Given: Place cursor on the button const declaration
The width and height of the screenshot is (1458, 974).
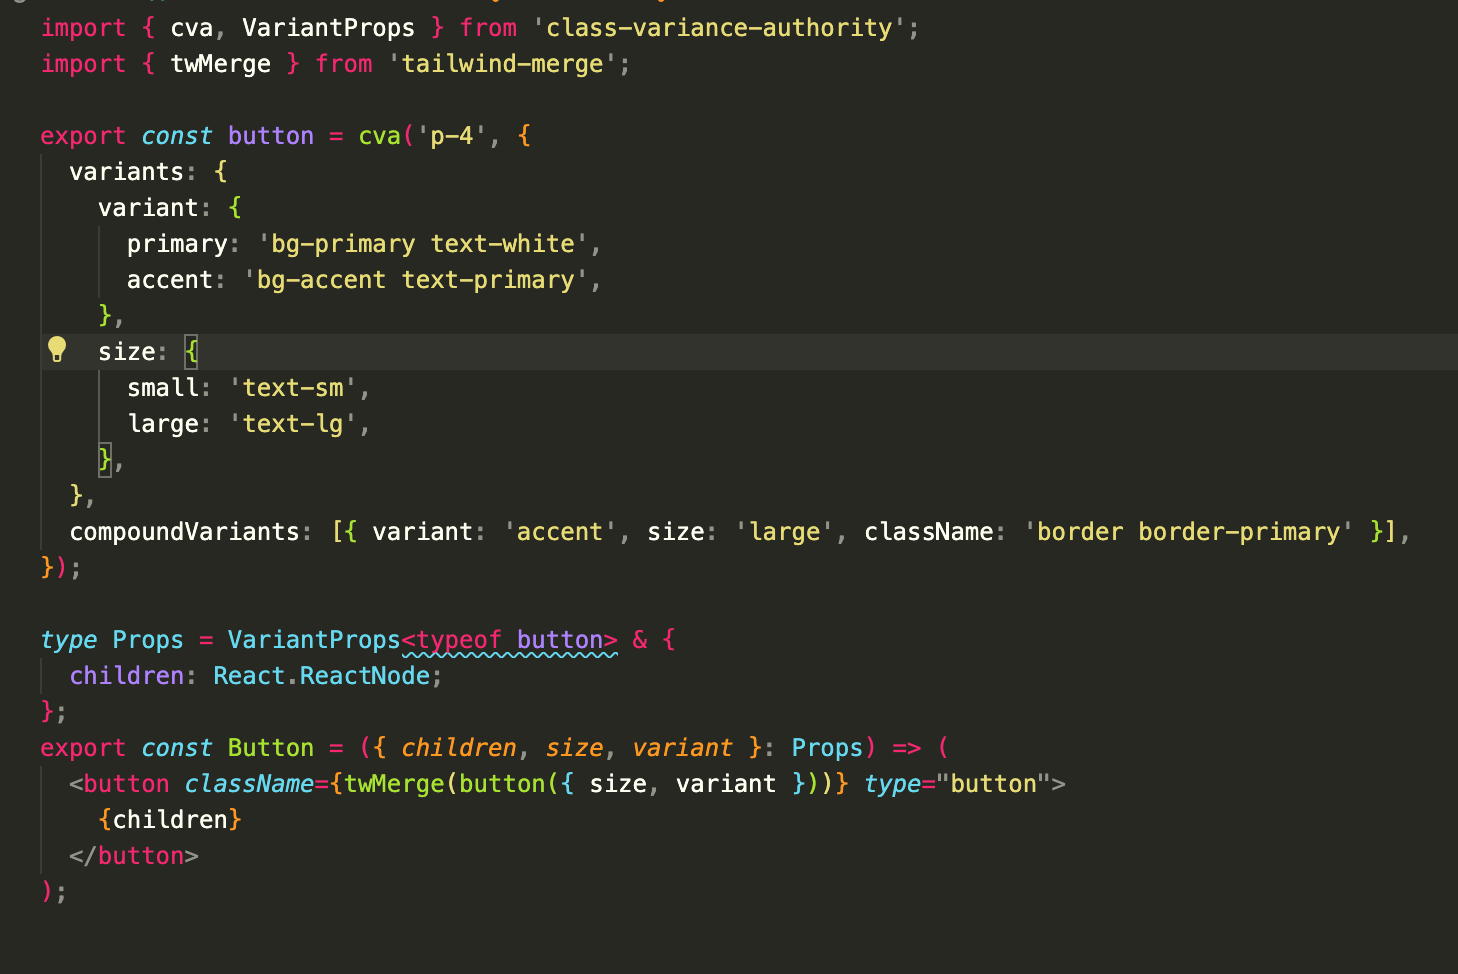Looking at the screenshot, I should pos(270,135).
